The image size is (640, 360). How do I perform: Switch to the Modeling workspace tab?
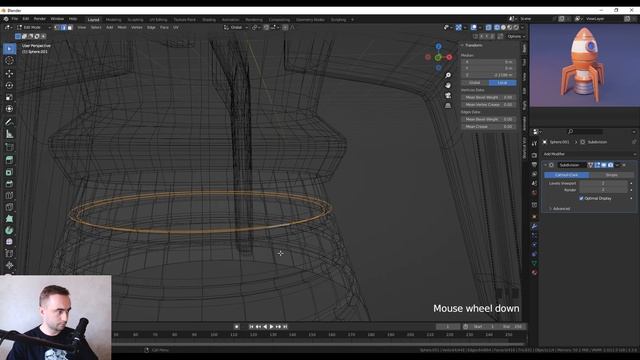(113, 20)
